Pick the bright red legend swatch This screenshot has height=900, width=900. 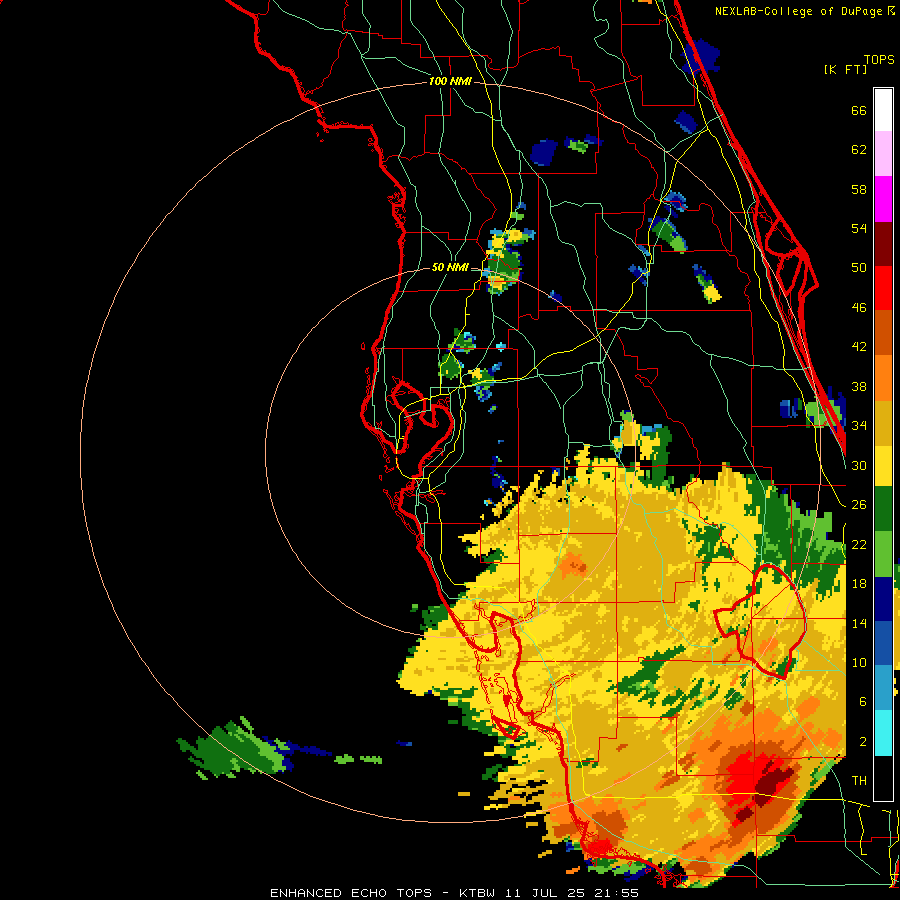click(x=883, y=288)
